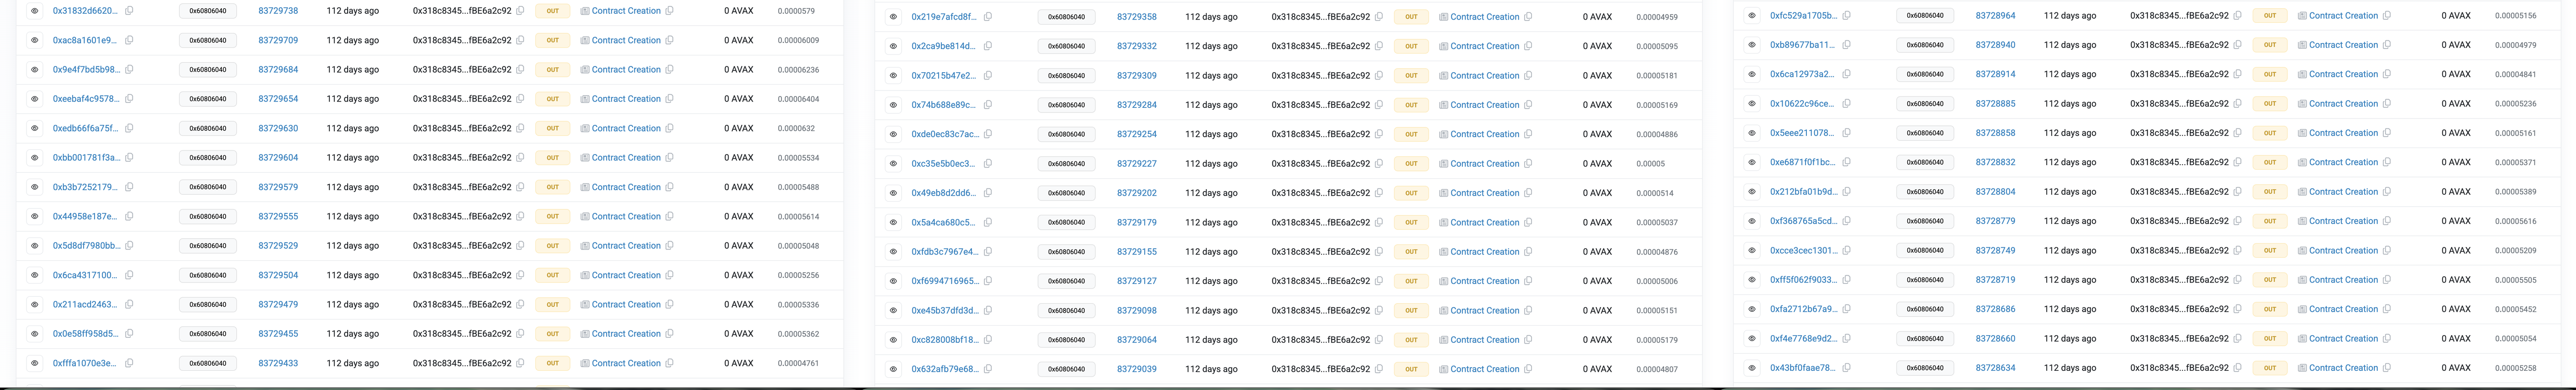Copy the sender address in block 83728749 row

pos(2238,250)
